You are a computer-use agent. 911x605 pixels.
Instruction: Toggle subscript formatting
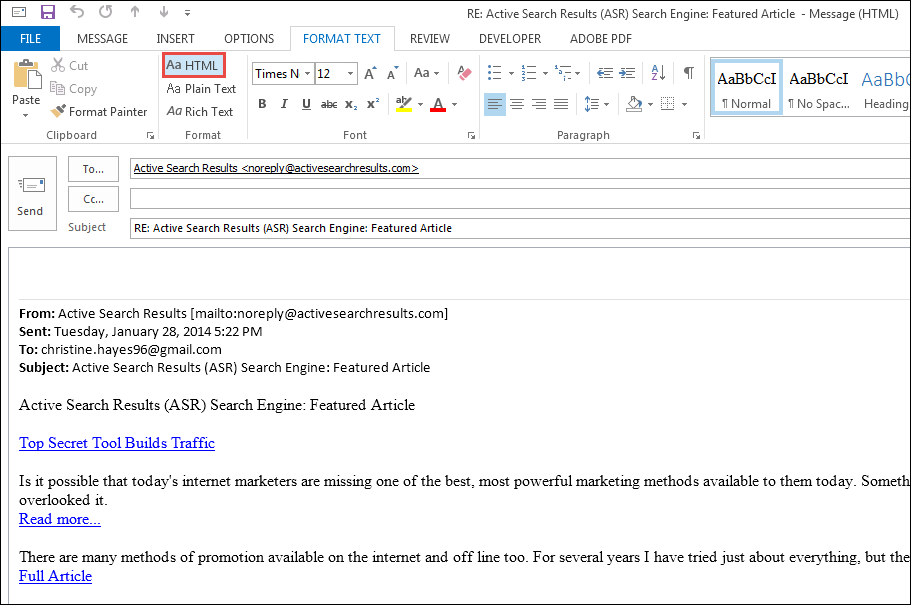point(351,105)
